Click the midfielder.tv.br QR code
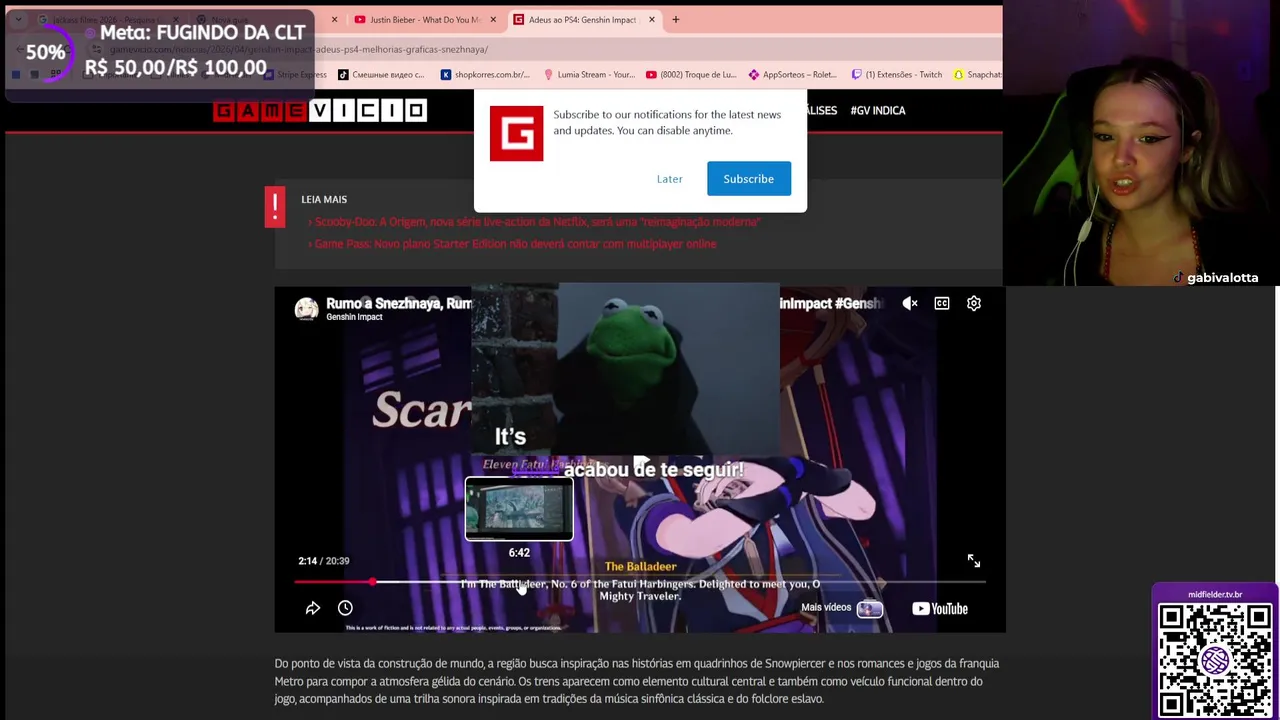This screenshot has width=1280, height=720. tap(1215, 659)
